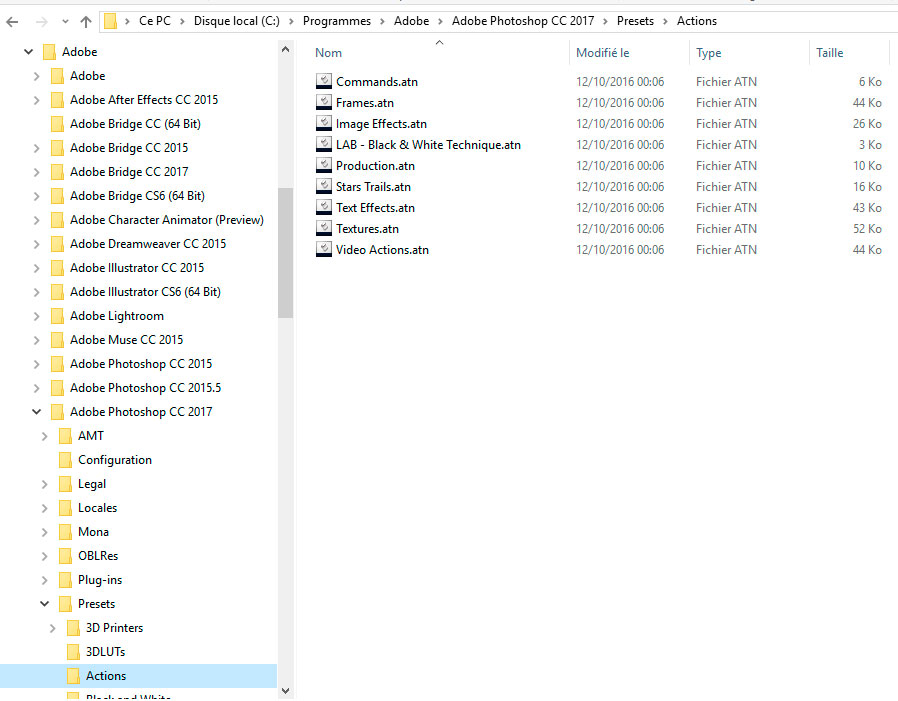
Task: Sort by the Modifié le column header
Action: [x=602, y=53]
